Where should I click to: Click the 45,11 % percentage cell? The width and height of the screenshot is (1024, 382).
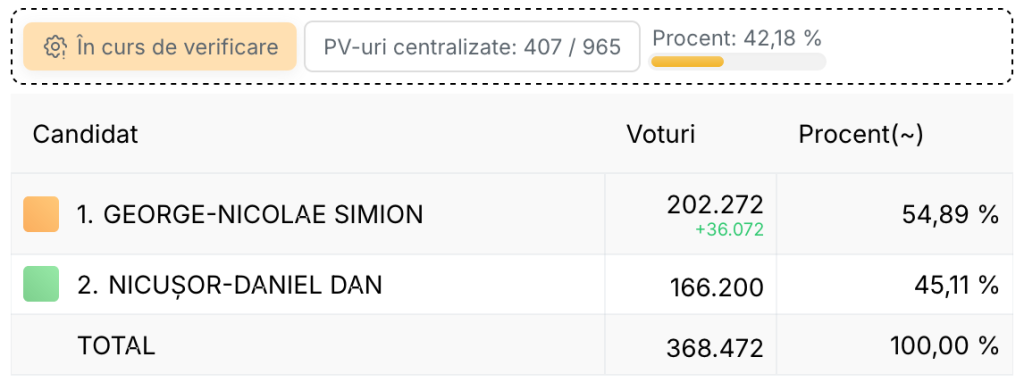954,285
